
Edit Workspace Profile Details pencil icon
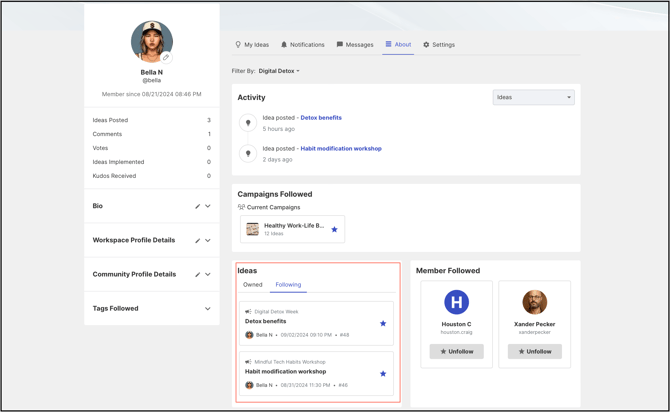(197, 240)
